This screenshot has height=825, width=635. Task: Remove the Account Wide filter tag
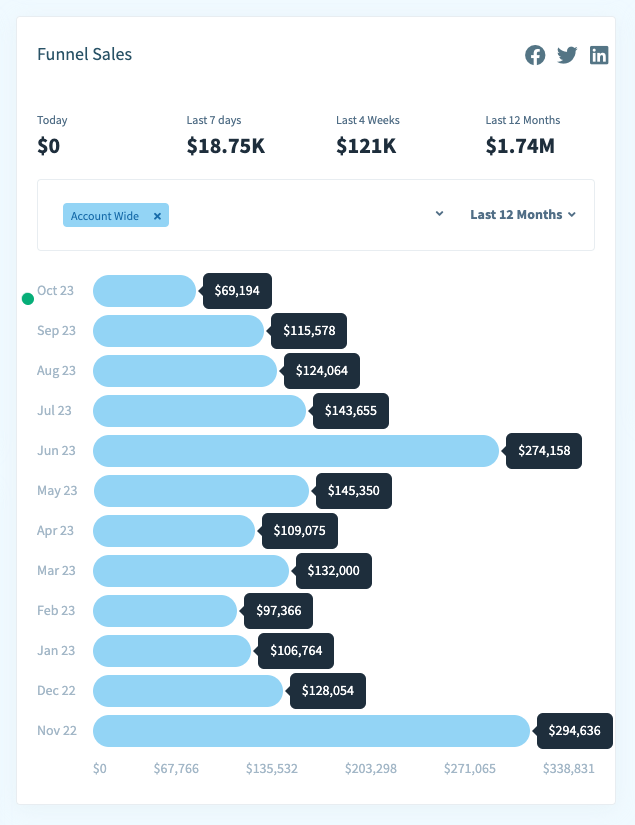pyautogui.click(x=157, y=216)
